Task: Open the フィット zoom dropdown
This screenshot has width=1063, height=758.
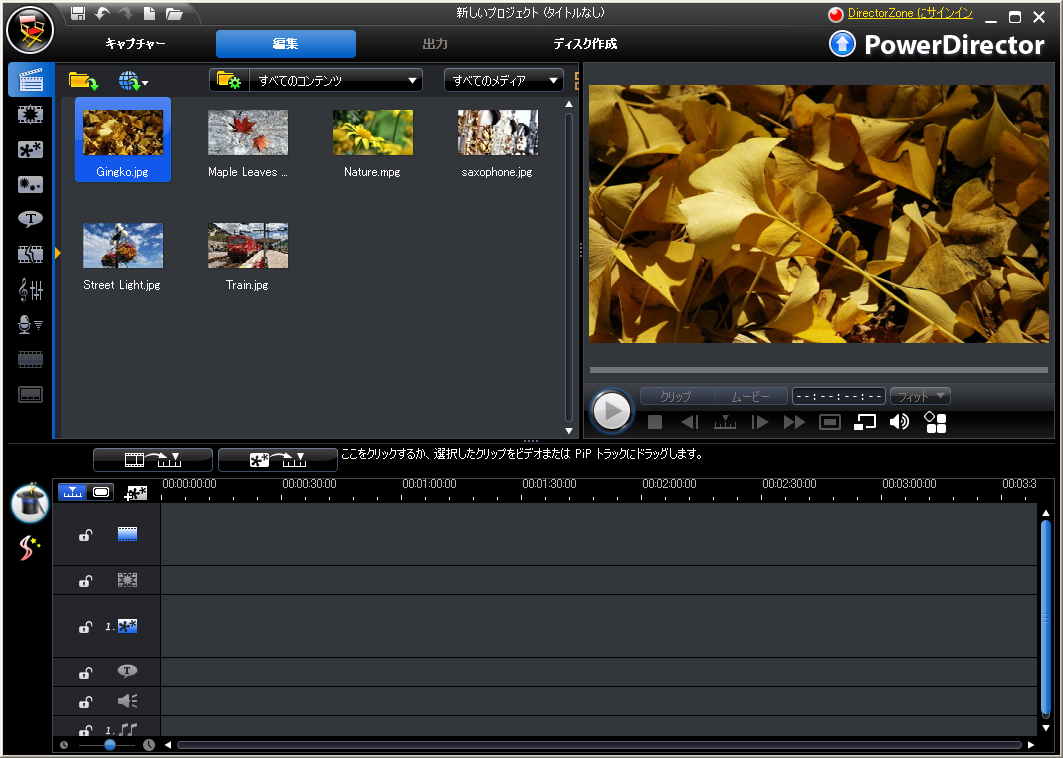Action: (x=920, y=397)
